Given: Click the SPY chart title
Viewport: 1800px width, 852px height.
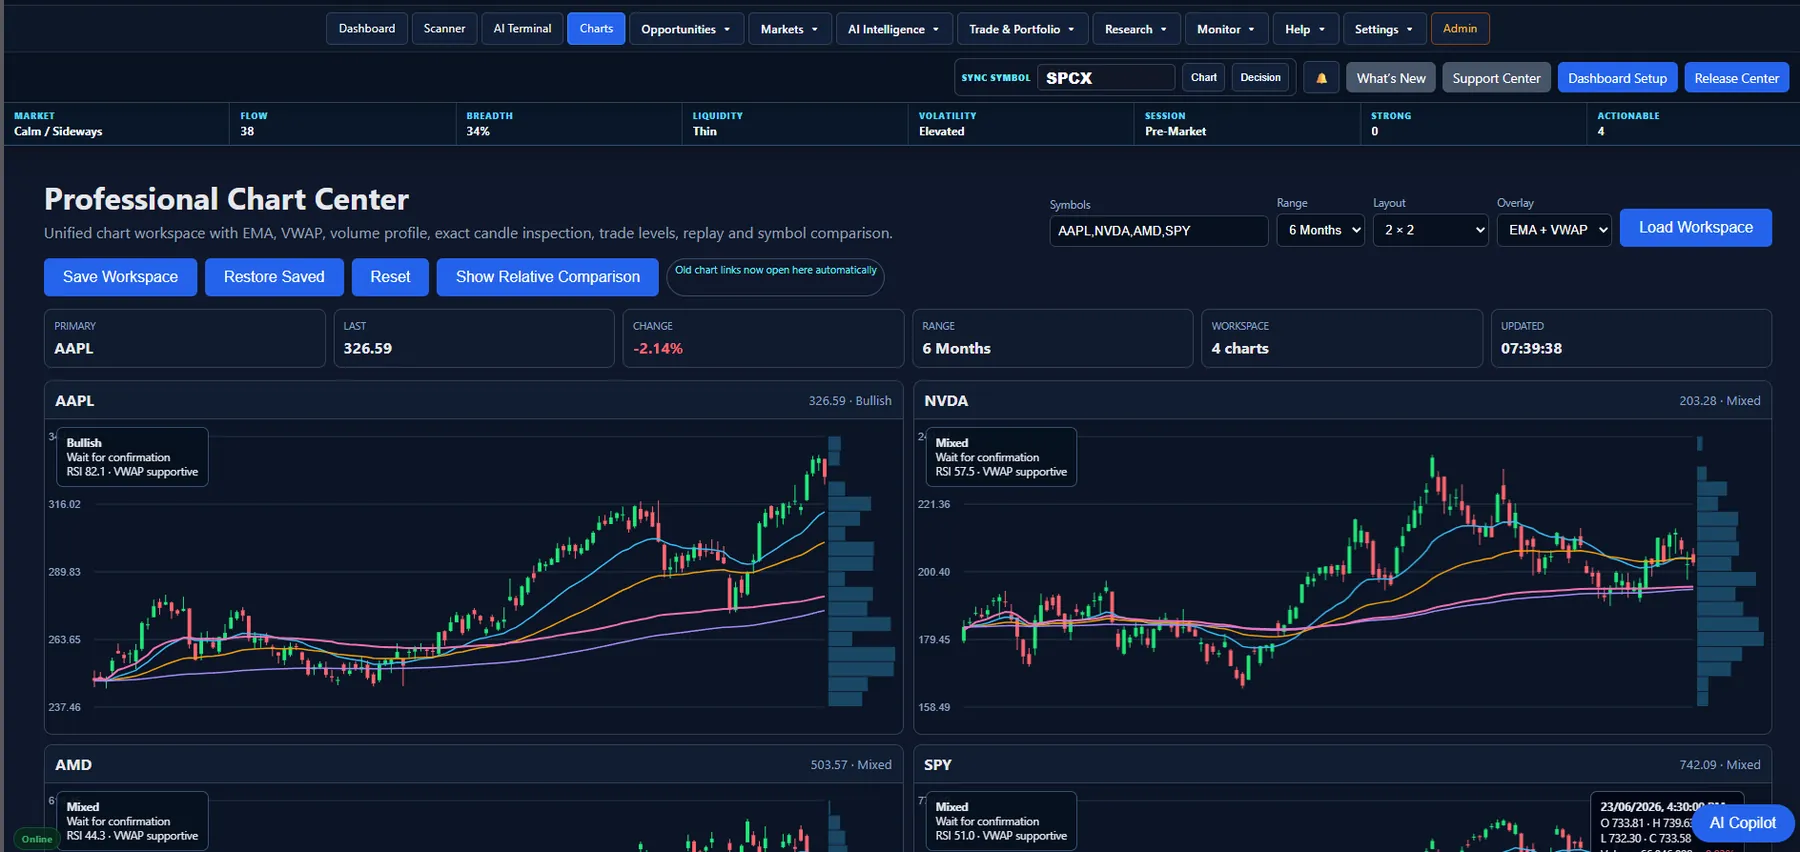Looking at the screenshot, I should pyautogui.click(x=938, y=765).
